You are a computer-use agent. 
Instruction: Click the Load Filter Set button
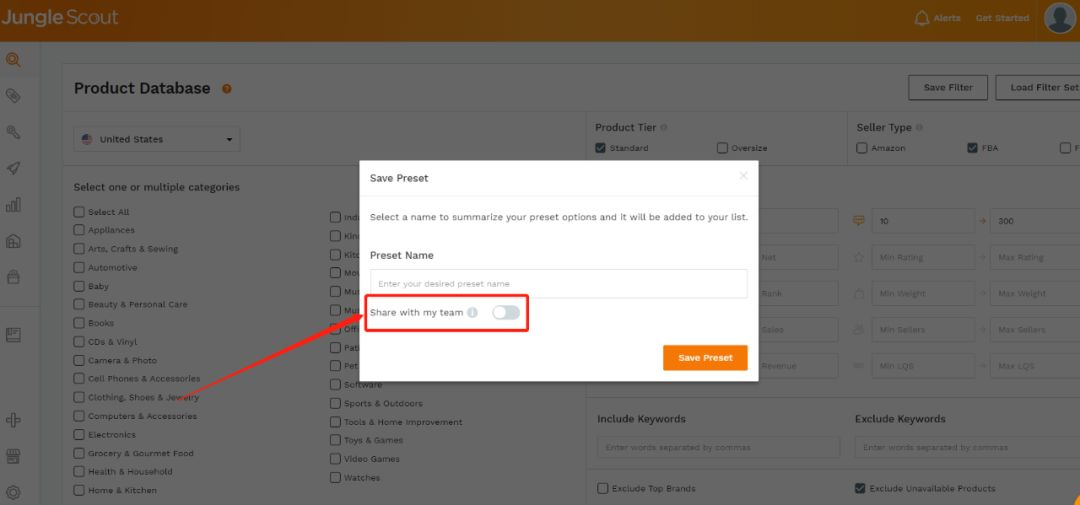click(1039, 87)
